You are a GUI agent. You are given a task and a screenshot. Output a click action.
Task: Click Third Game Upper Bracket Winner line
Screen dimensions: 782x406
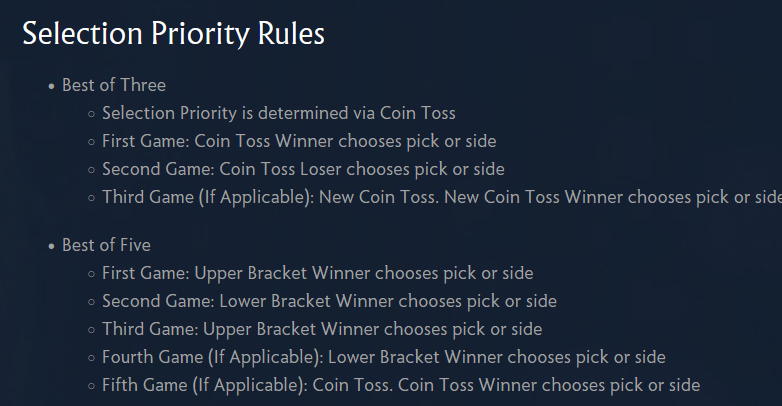pyautogui.click(x=322, y=329)
